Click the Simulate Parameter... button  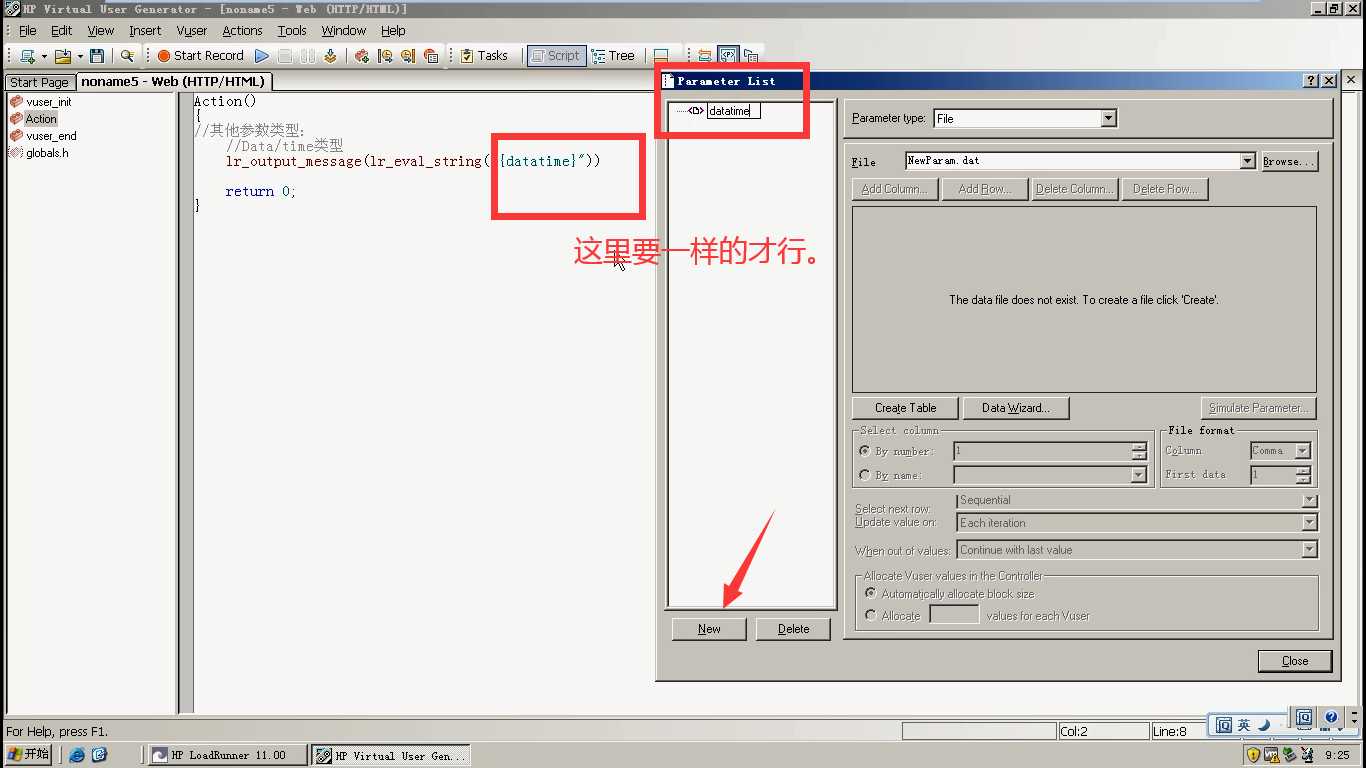pos(1258,408)
